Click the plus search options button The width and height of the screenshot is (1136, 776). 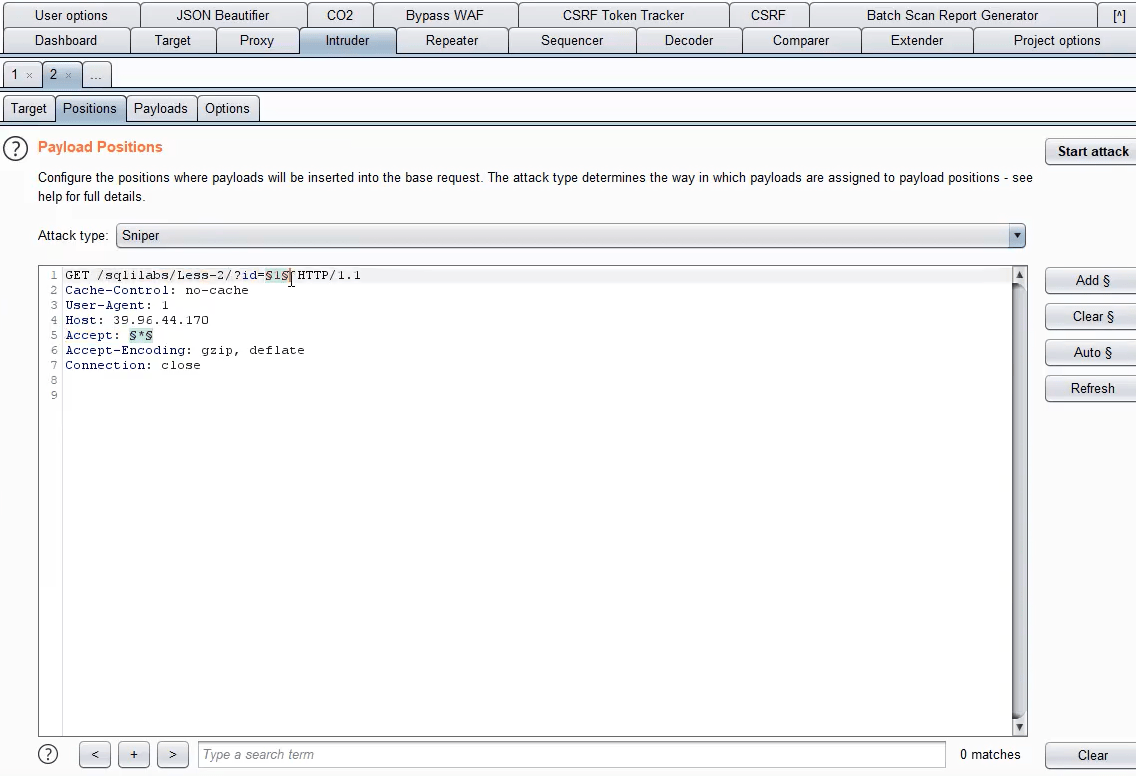click(133, 754)
